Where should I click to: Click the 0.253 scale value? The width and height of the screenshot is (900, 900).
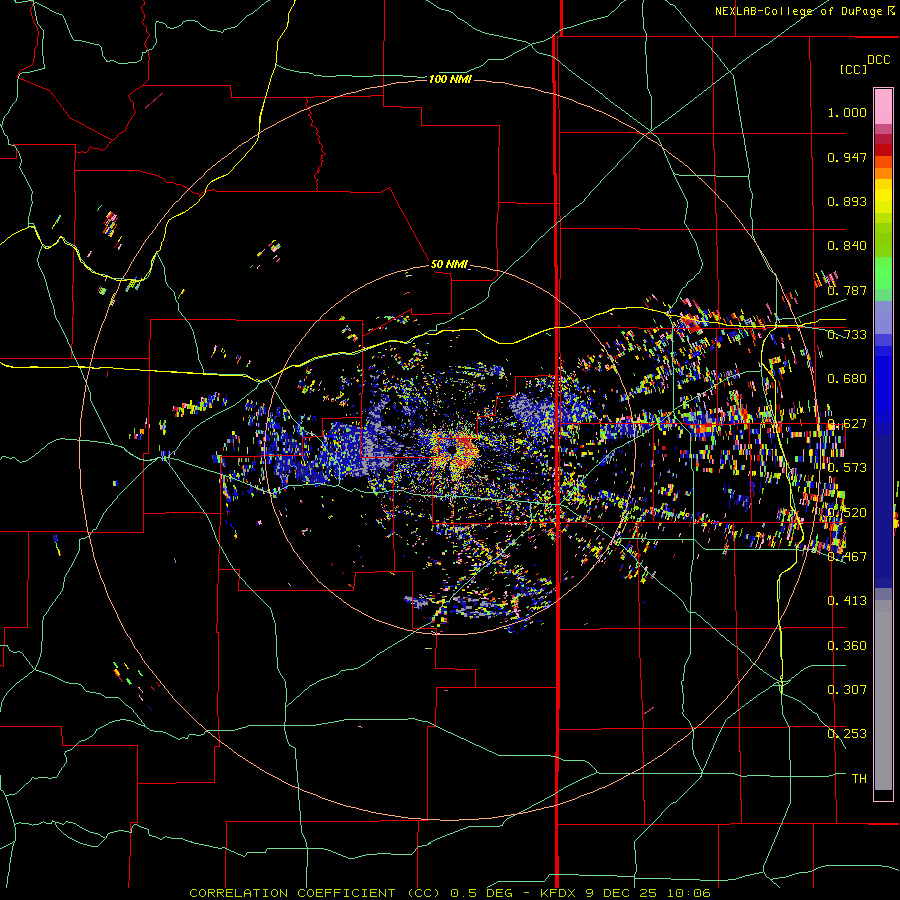(847, 734)
